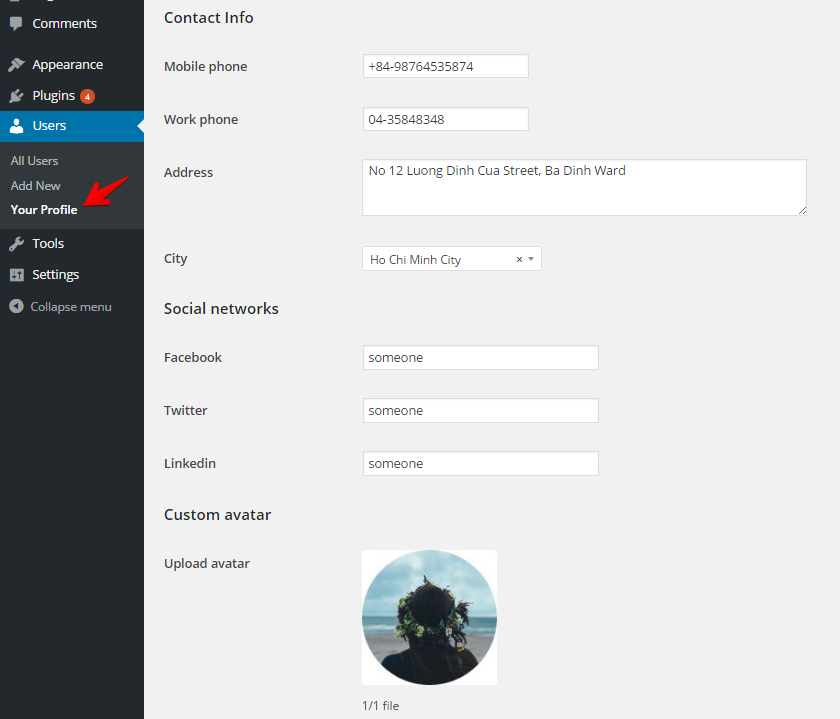Click the Plugins update count badge
This screenshot has width=840, height=719.
[87, 96]
